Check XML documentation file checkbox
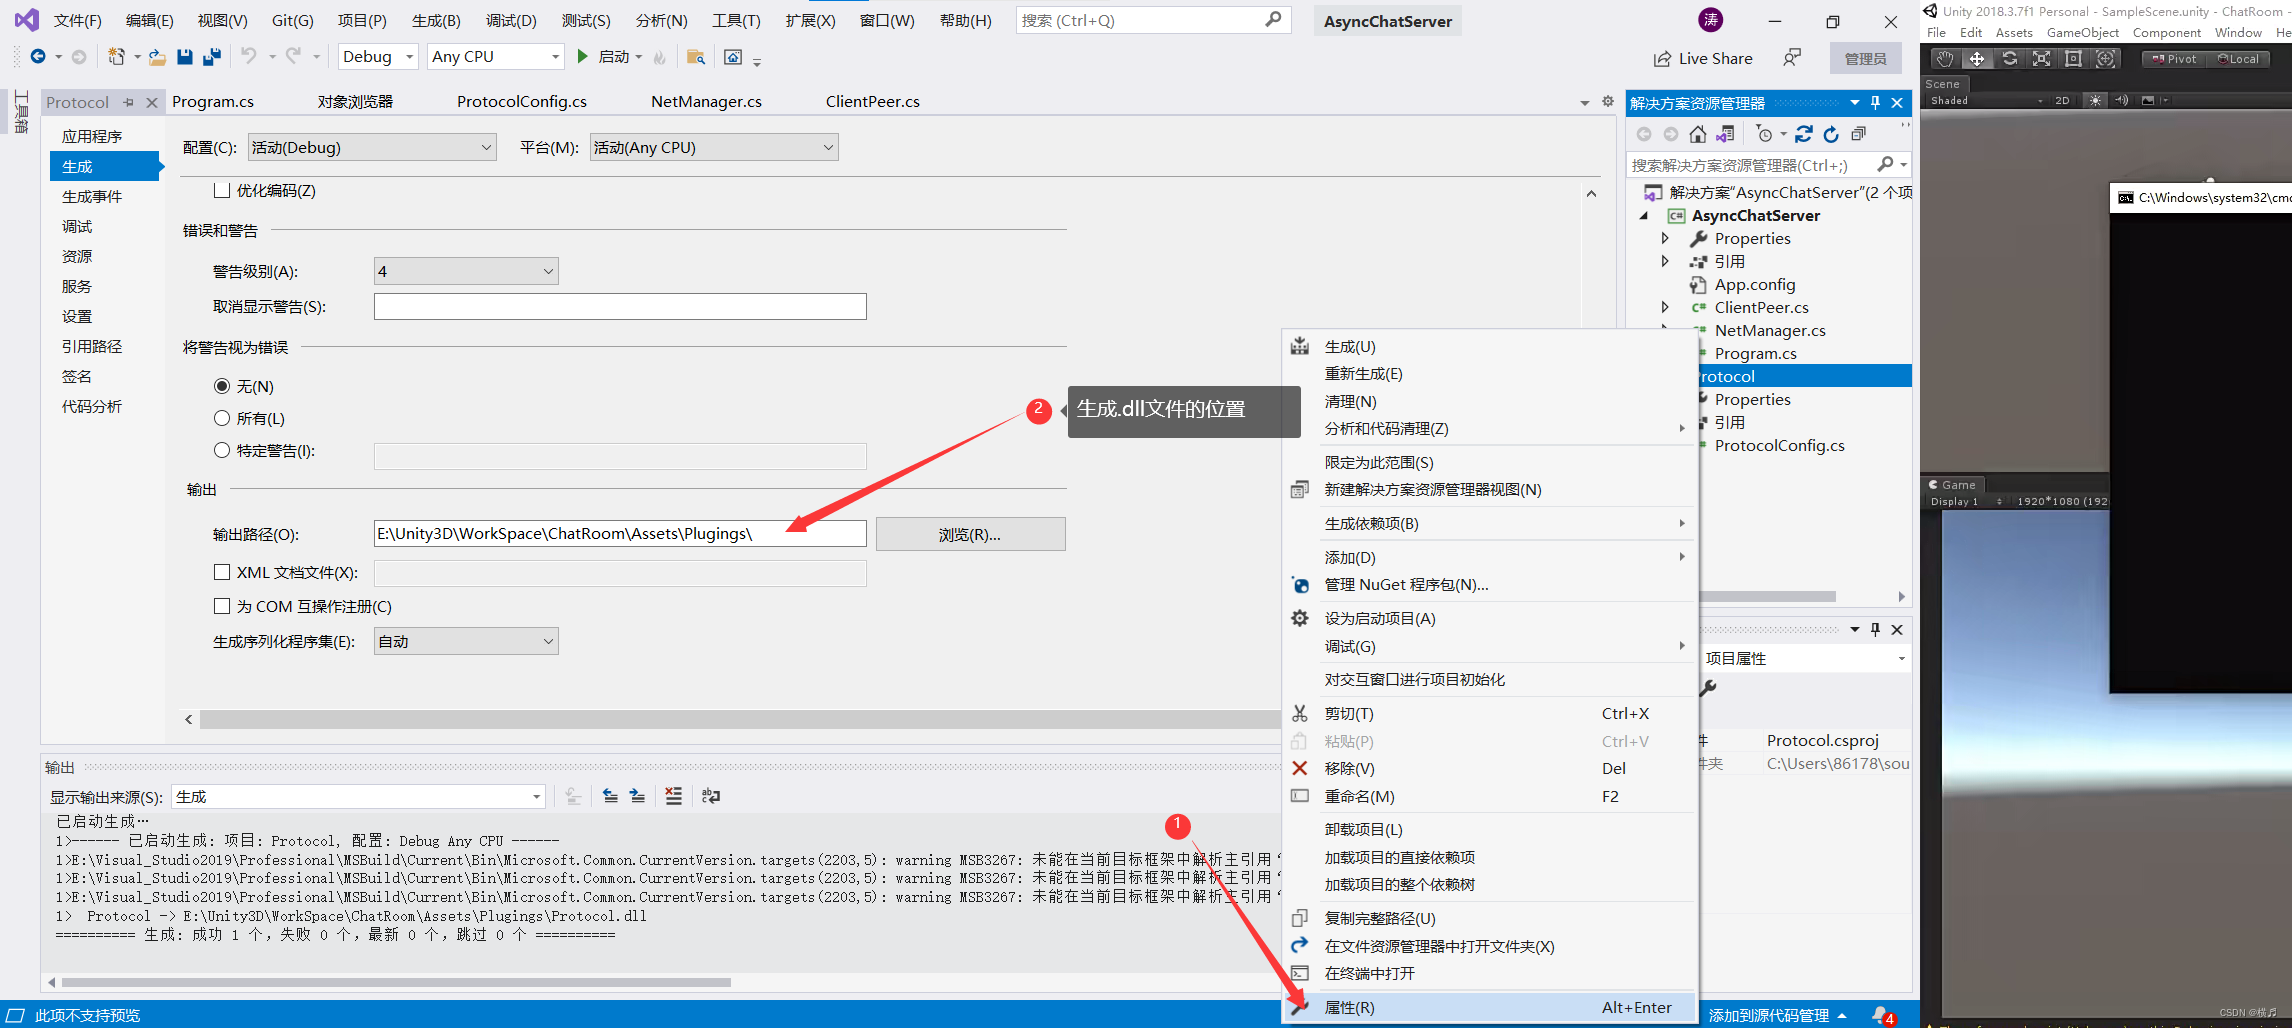The width and height of the screenshot is (2292, 1028). [x=222, y=572]
